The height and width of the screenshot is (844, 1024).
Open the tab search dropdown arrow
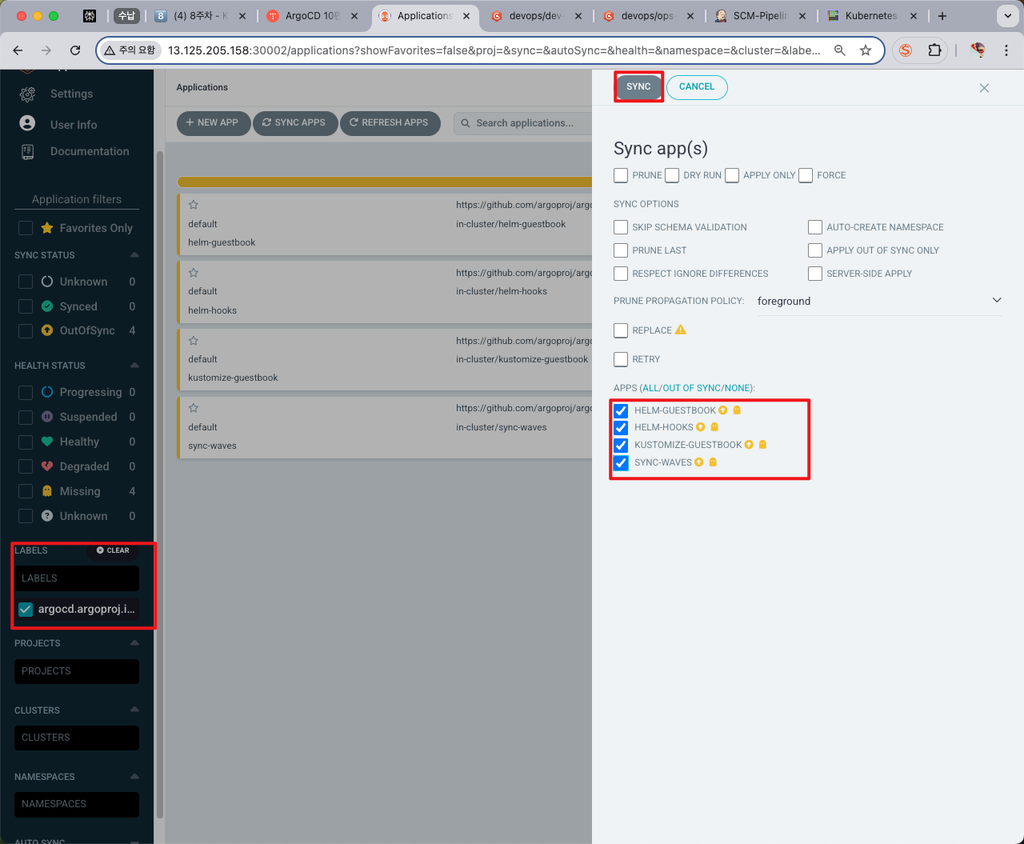[x=1007, y=16]
